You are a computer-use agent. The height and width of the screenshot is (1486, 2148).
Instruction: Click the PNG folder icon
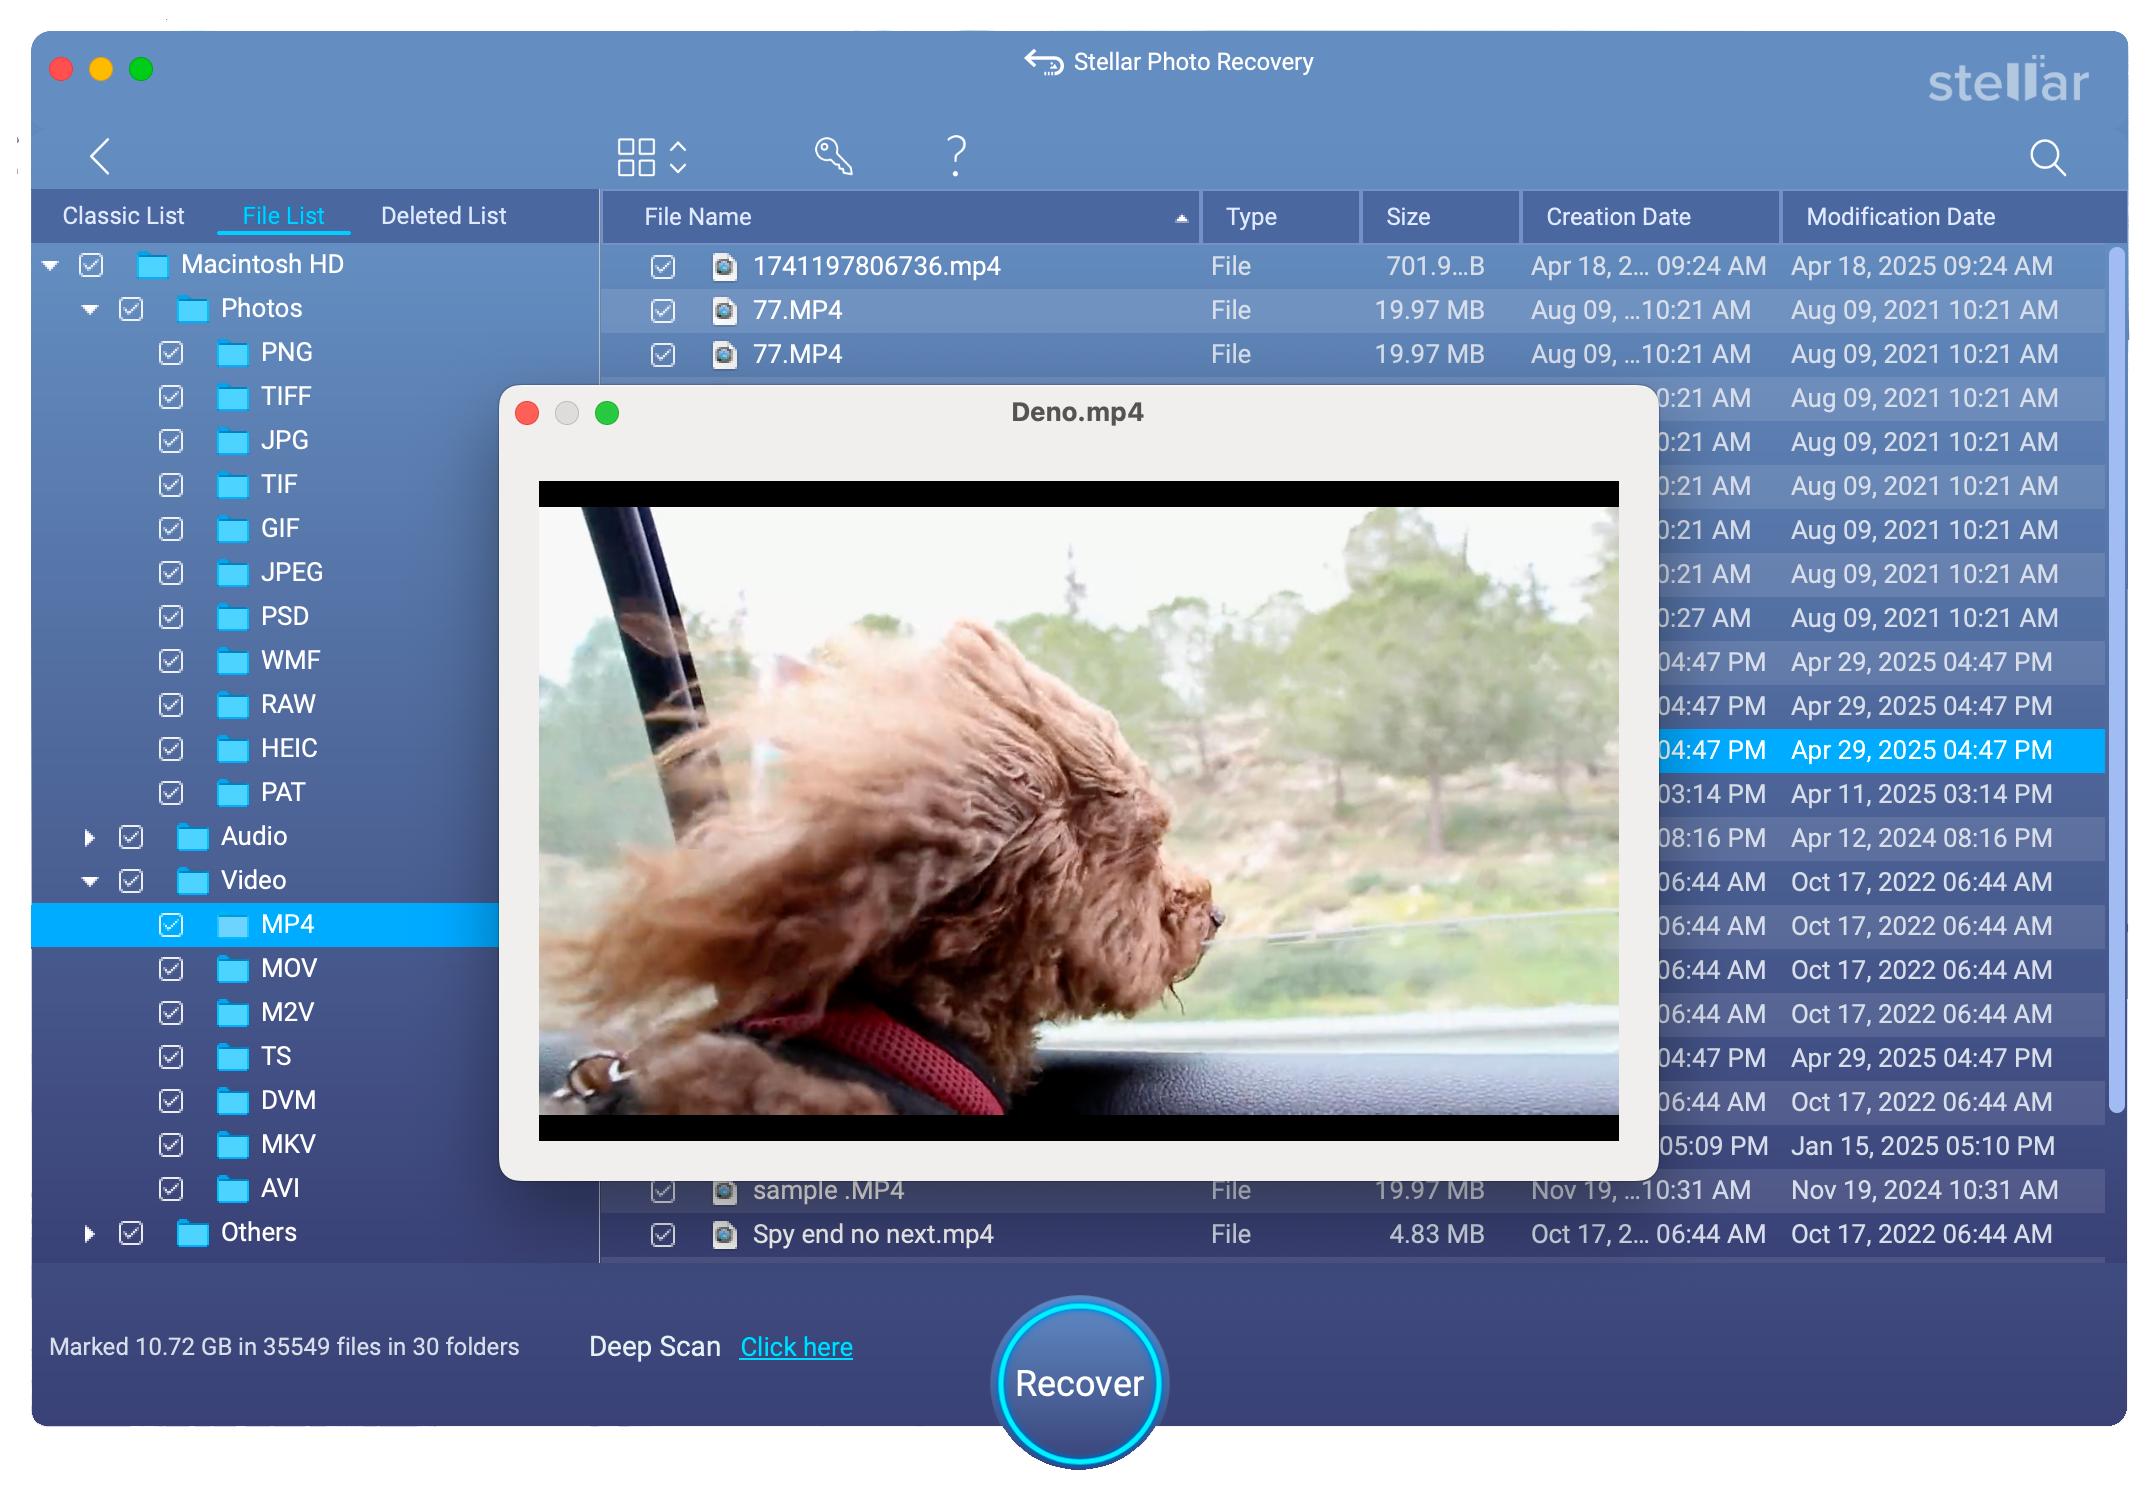click(x=233, y=353)
